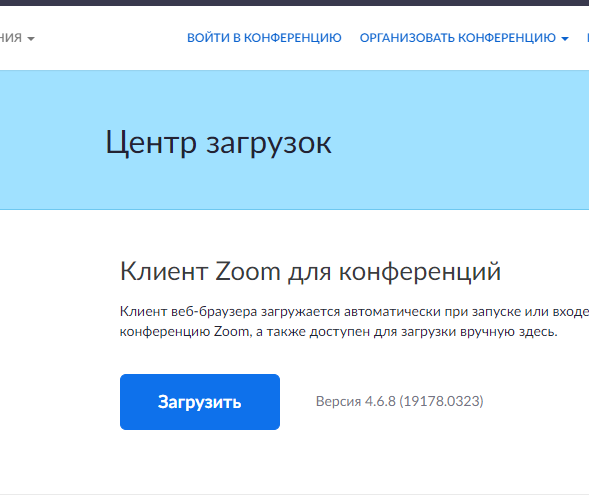This screenshot has height=495, width=589.
Task: Click description line starting Клиент веб-браузера
Action: pos(354,311)
